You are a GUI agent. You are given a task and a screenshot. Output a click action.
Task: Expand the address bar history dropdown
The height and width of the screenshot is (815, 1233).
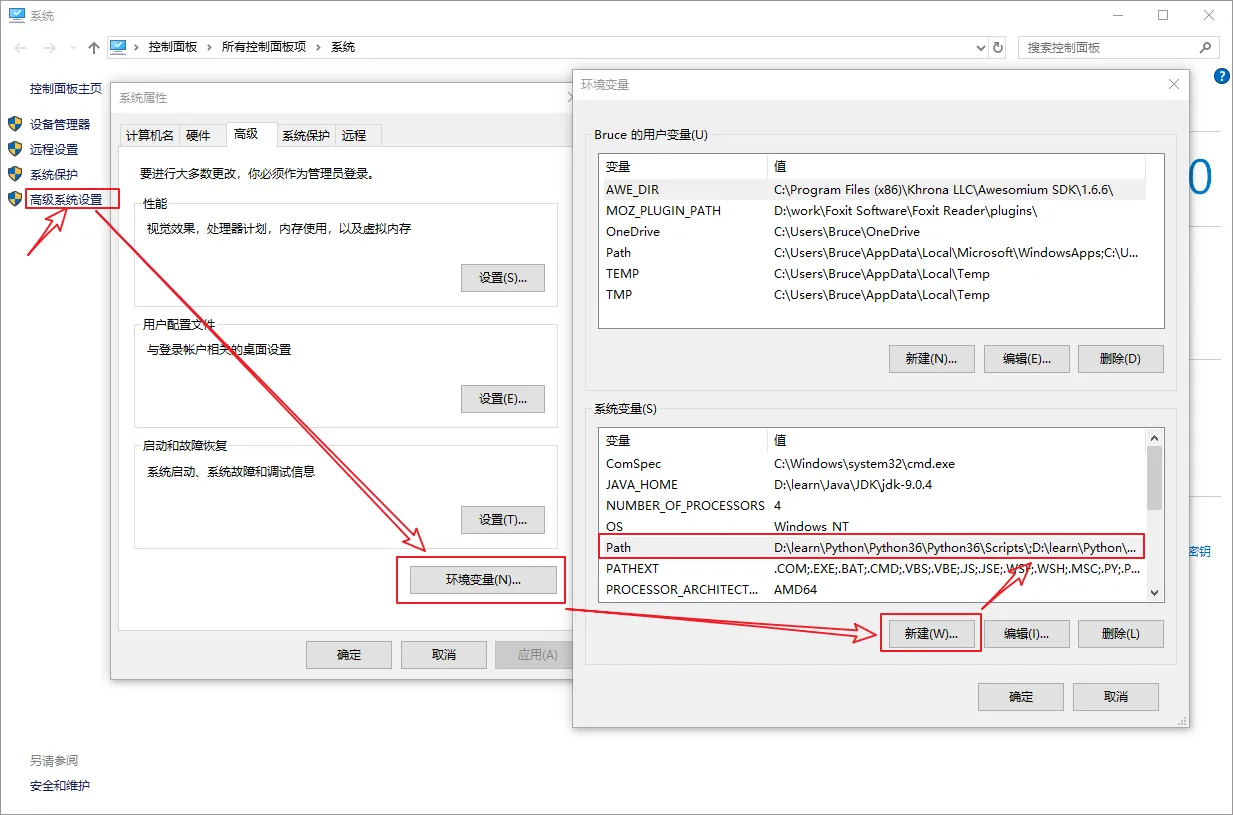(x=980, y=47)
